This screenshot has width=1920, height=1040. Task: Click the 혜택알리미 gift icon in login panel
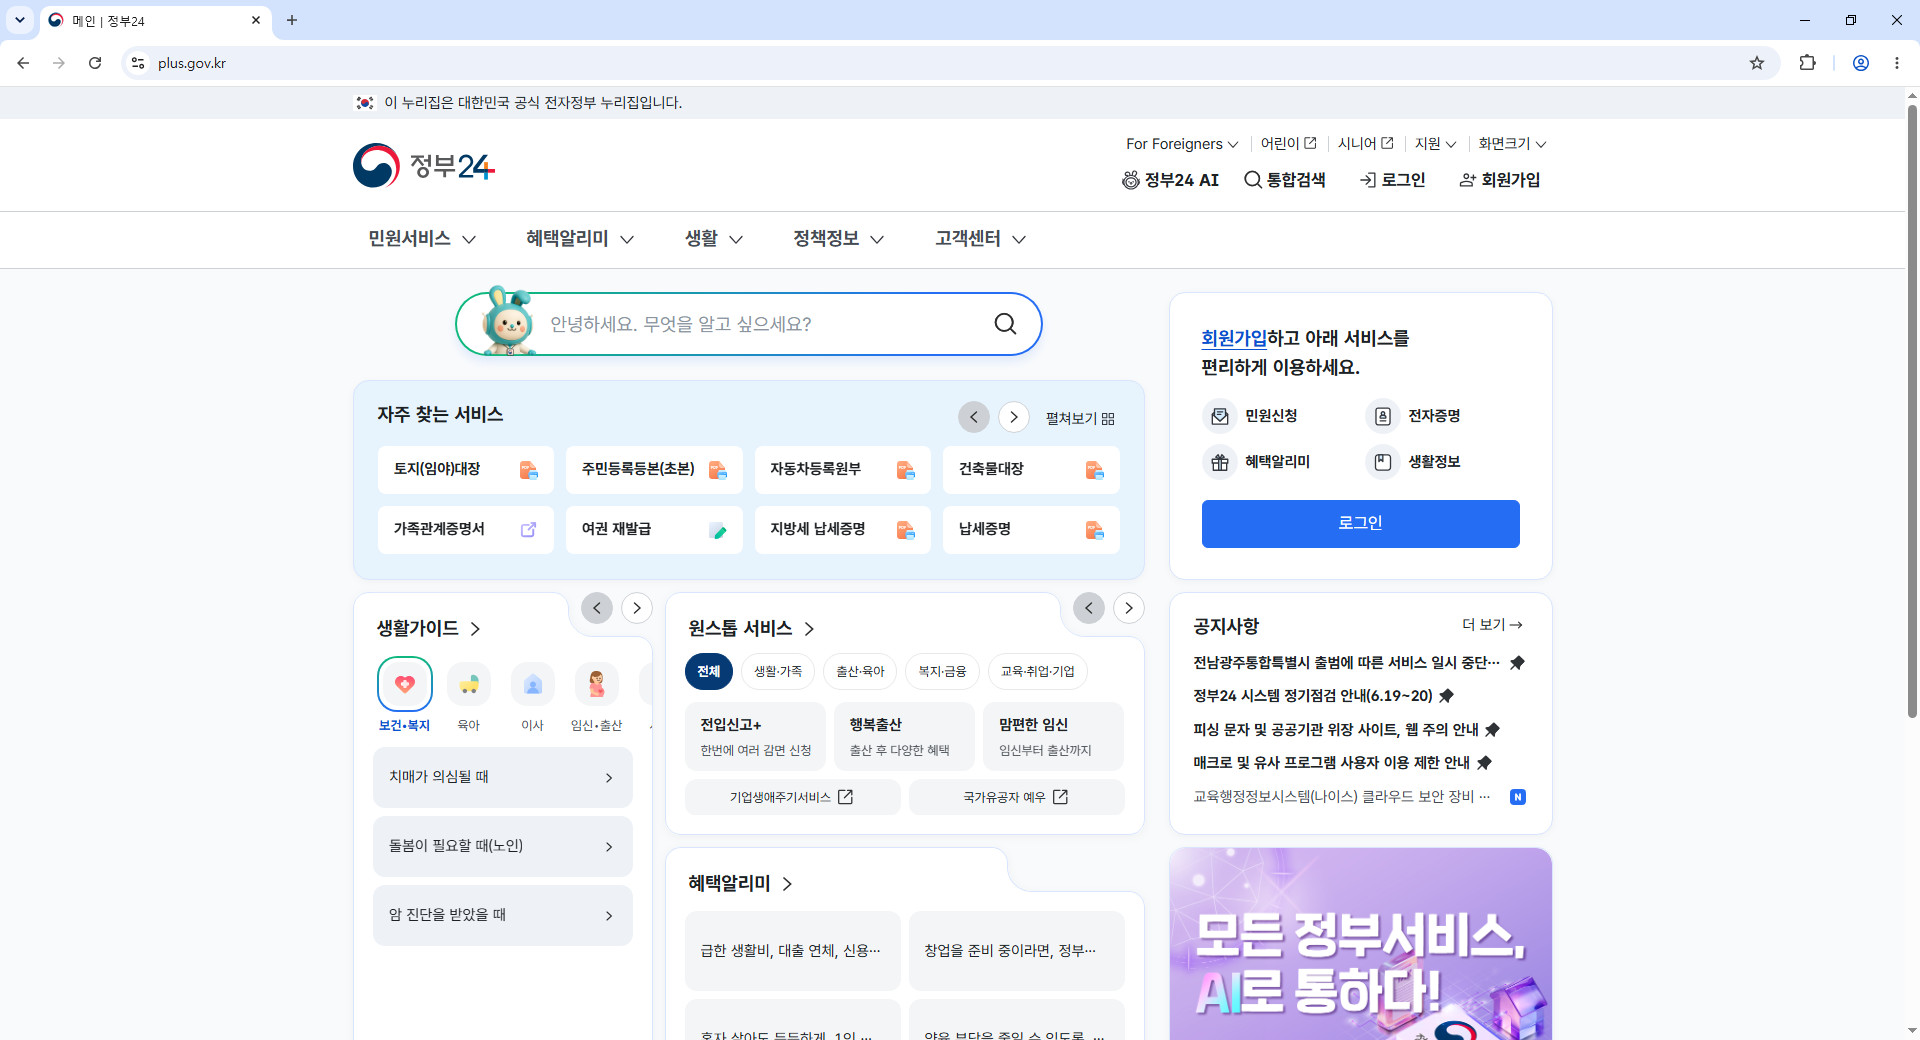coord(1220,462)
